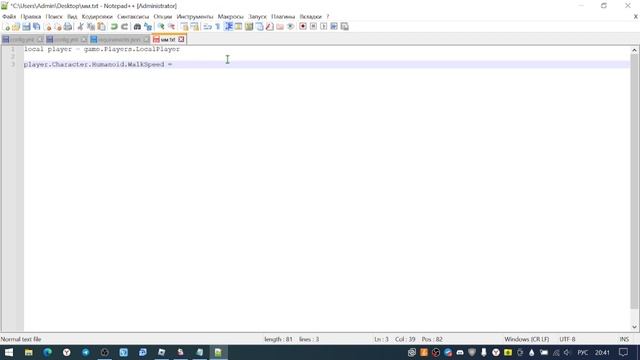Click the Zoom Out toolbar icon

pyautogui.click(x=171, y=27)
